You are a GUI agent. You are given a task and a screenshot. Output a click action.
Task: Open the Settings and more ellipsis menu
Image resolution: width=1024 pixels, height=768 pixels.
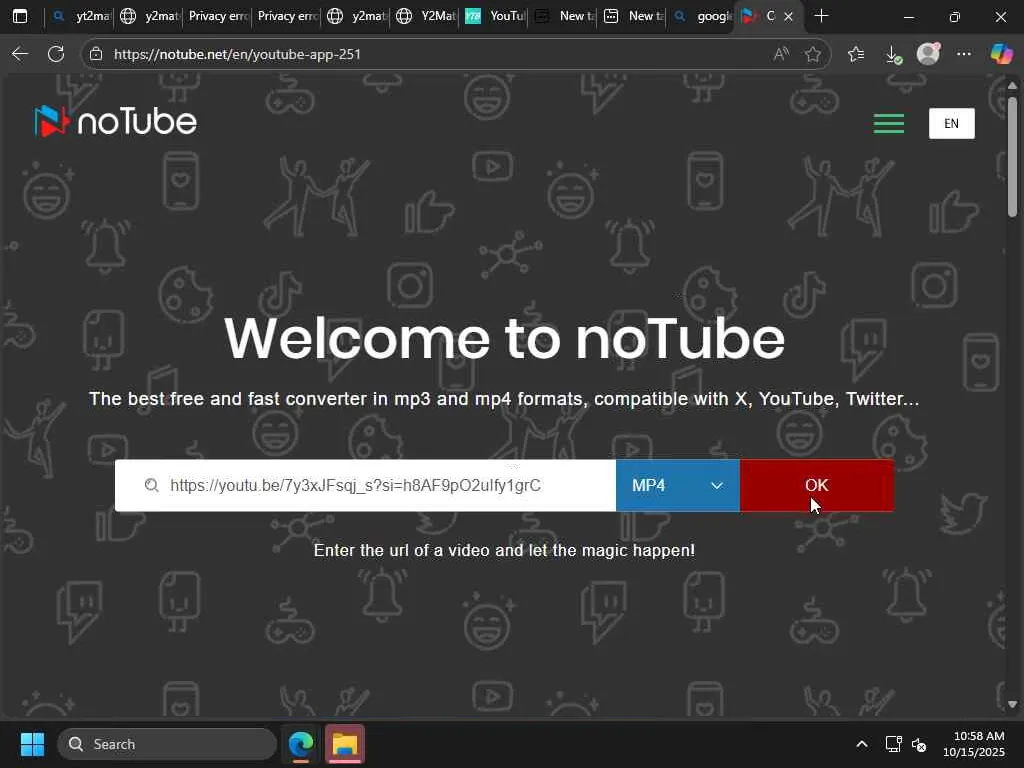(x=964, y=54)
